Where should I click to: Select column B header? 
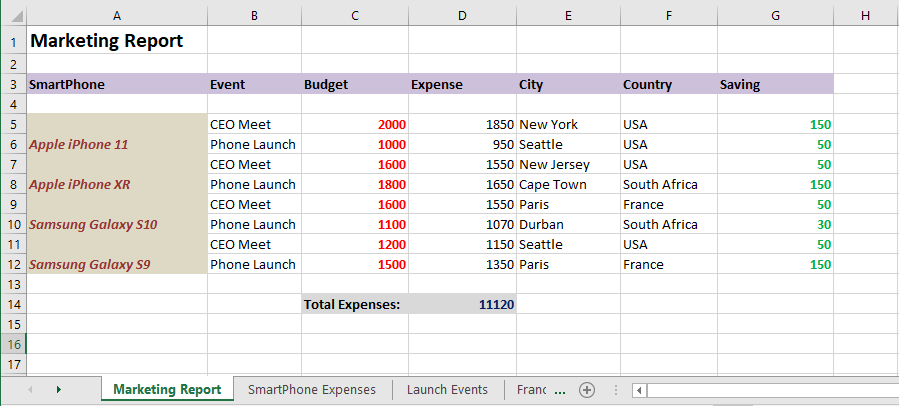[254, 16]
